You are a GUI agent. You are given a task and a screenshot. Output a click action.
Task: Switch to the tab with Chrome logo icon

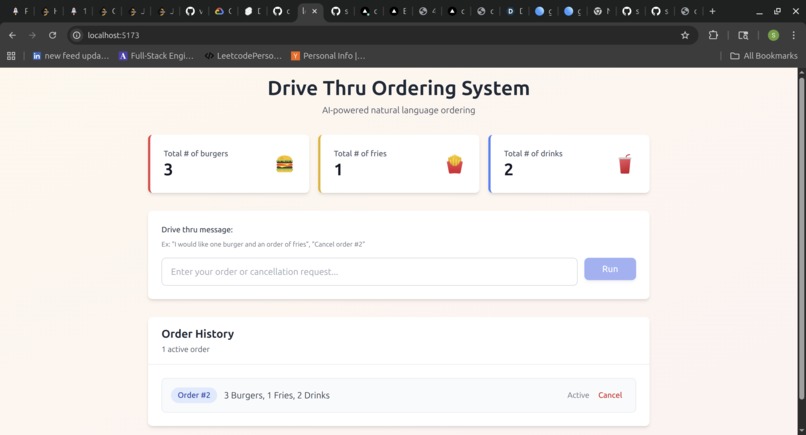click(x=601, y=11)
